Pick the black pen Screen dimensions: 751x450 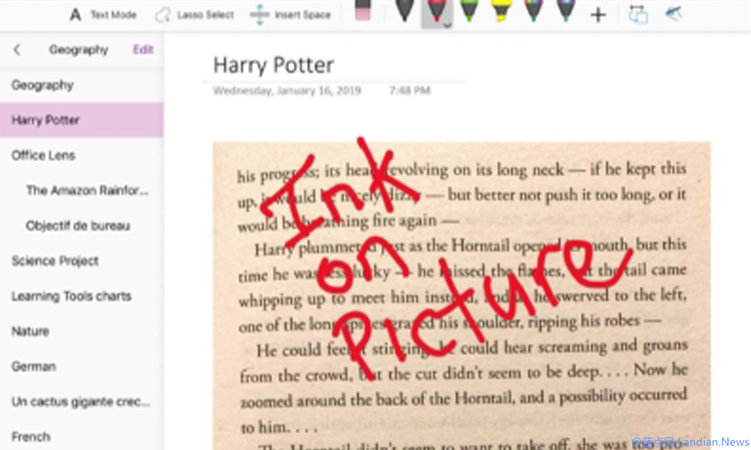405,11
